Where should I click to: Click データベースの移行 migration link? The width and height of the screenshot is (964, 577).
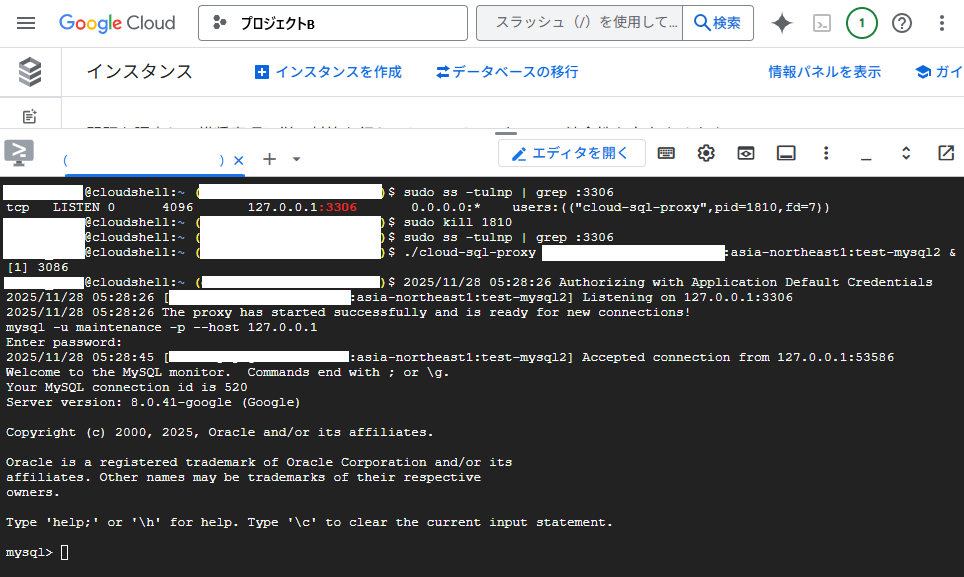click(507, 72)
